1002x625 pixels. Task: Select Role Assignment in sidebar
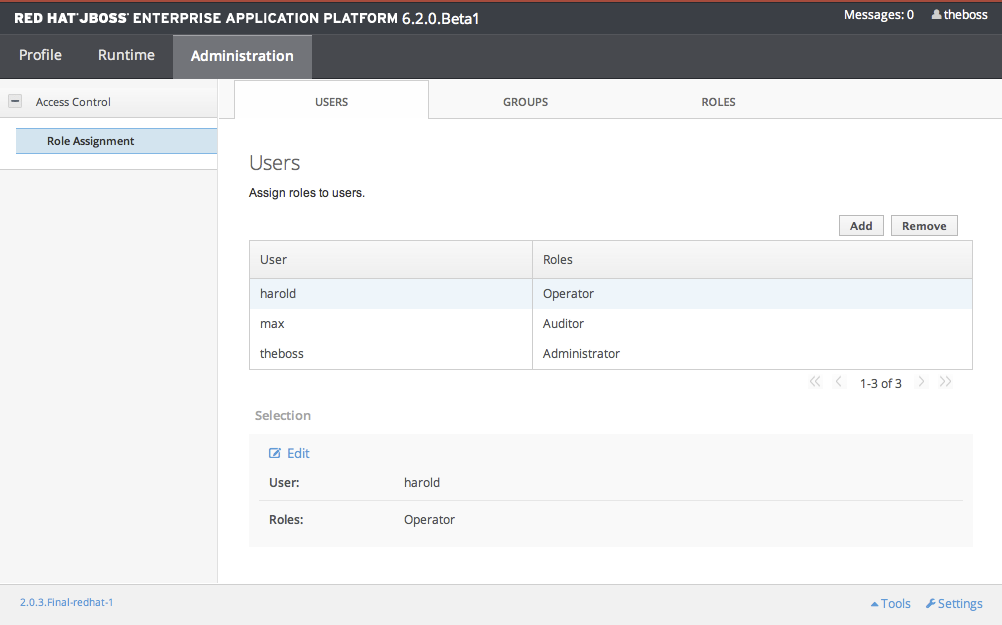point(90,141)
